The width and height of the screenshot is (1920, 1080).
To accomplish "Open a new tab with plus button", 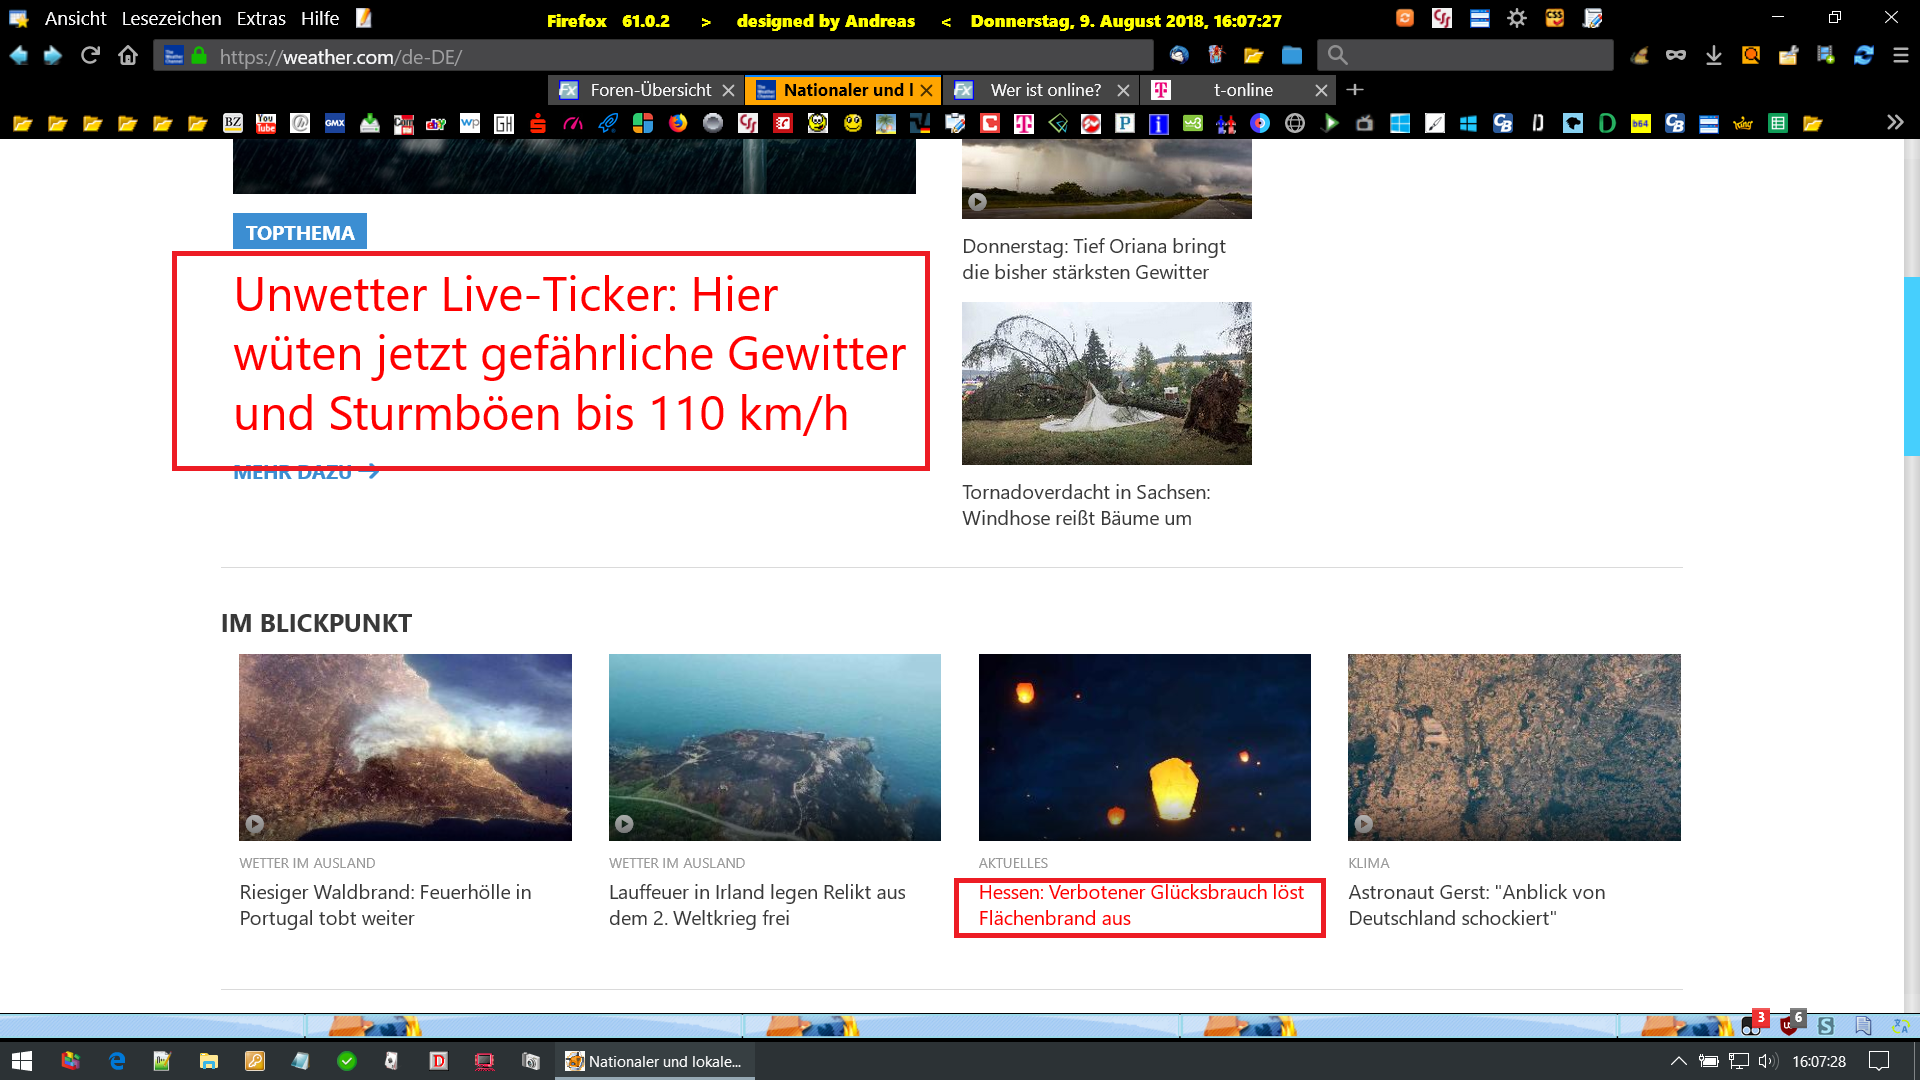I will pyautogui.click(x=1355, y=90).
